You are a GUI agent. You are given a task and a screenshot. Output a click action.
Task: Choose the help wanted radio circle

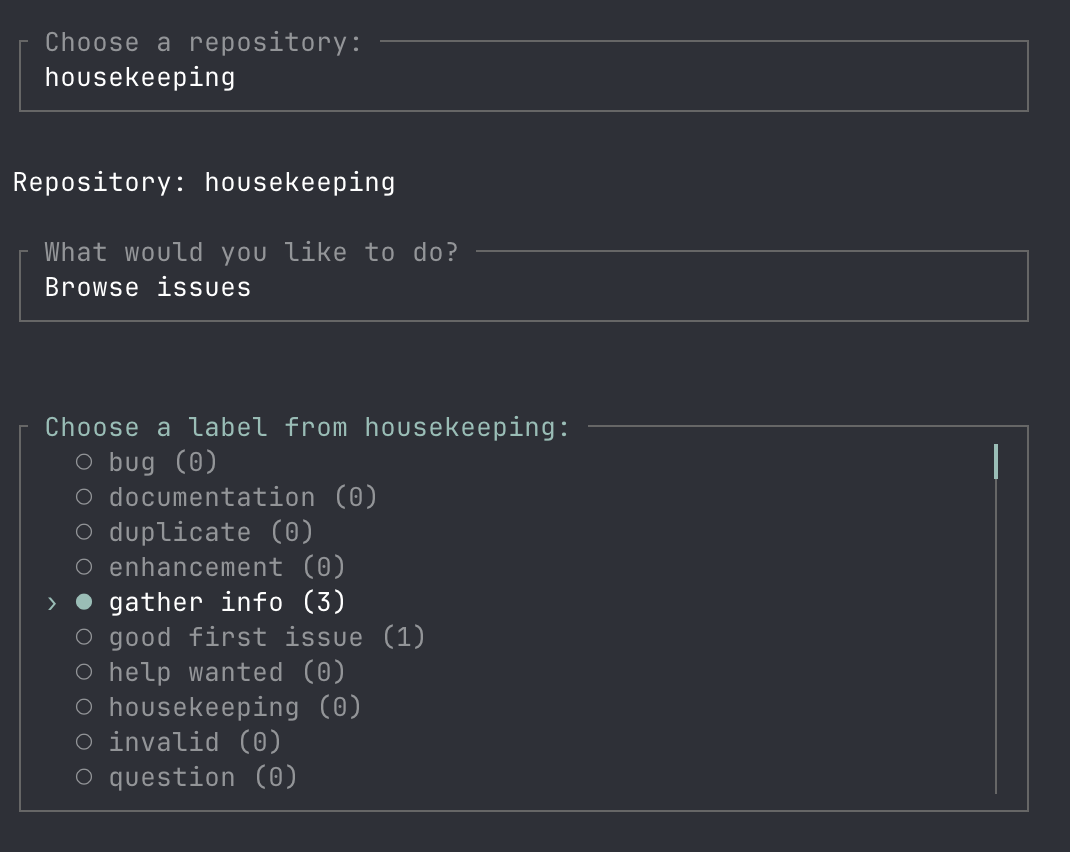click(84, 672)
